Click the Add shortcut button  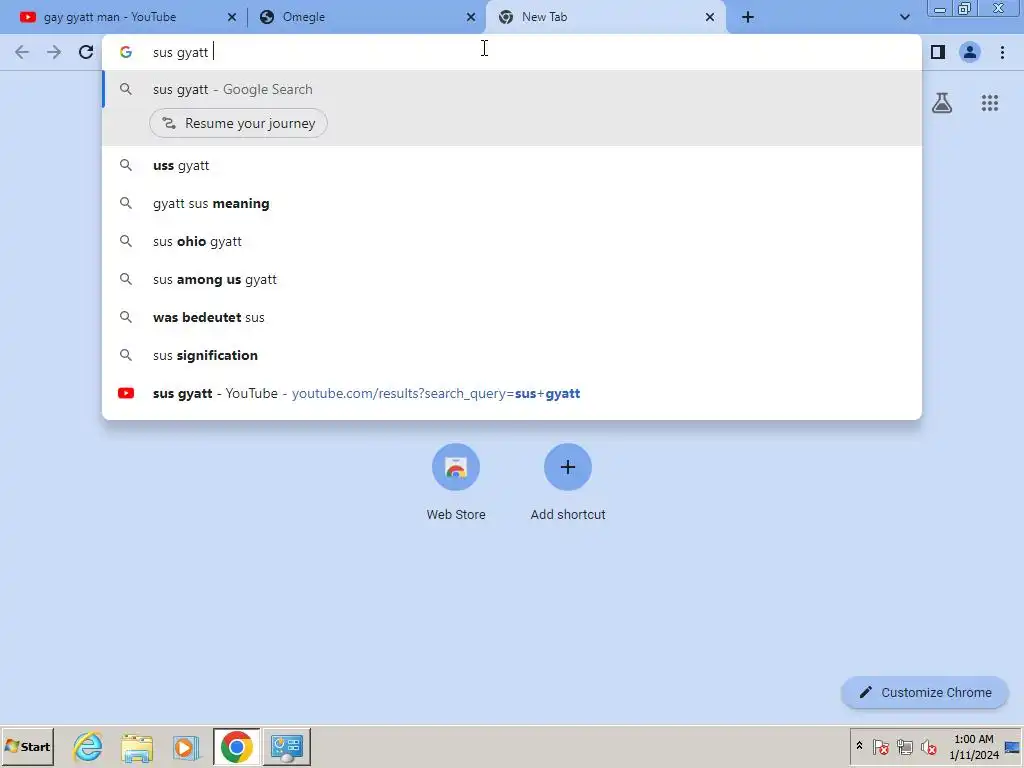[568, 483]
